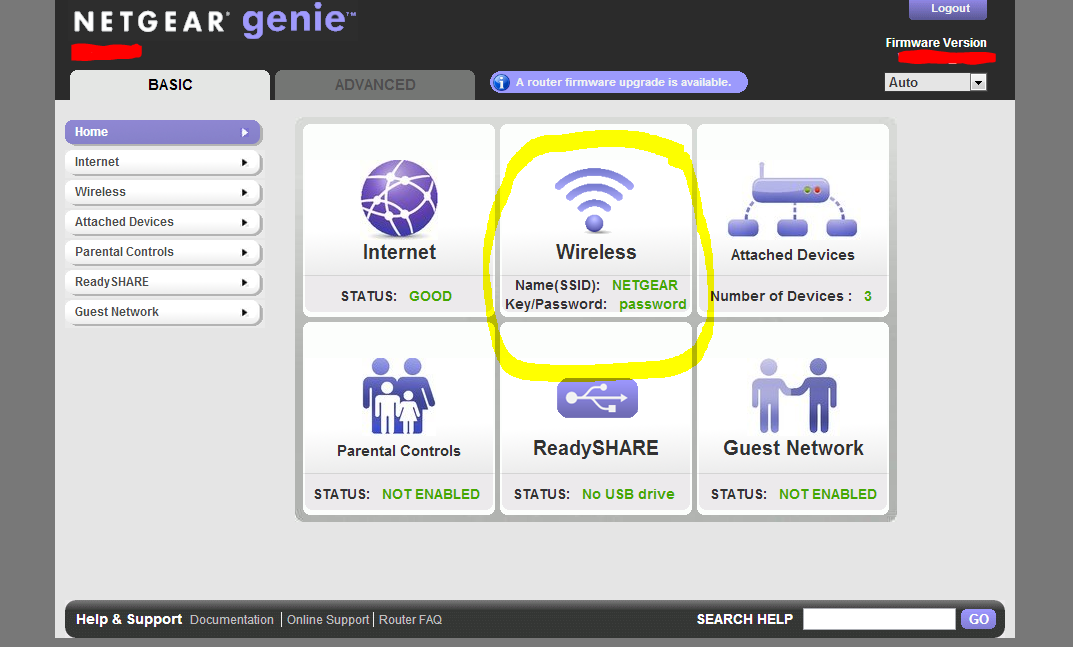Screen dimensions: 1073x647
Task: Click the Firmware Version label
Action: pos(936,42)
